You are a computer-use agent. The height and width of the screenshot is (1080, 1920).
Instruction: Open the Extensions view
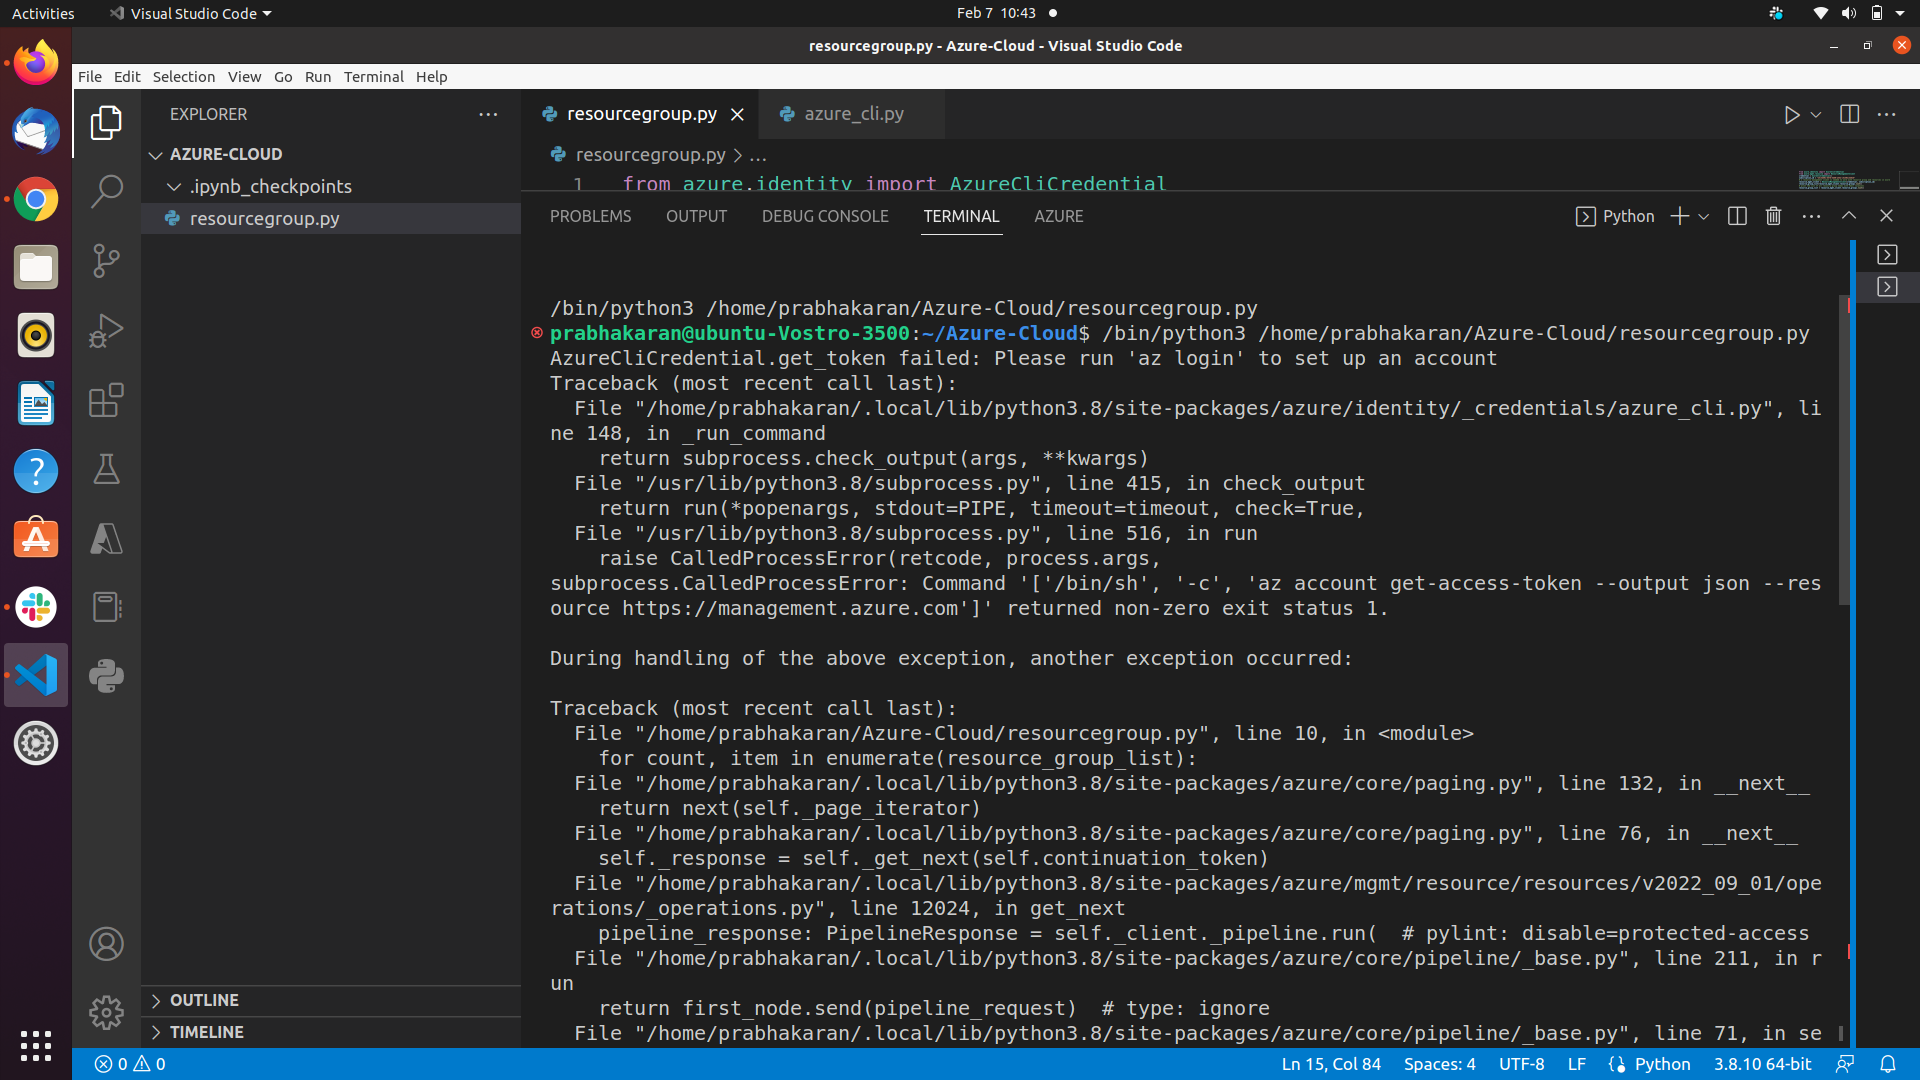106,400
